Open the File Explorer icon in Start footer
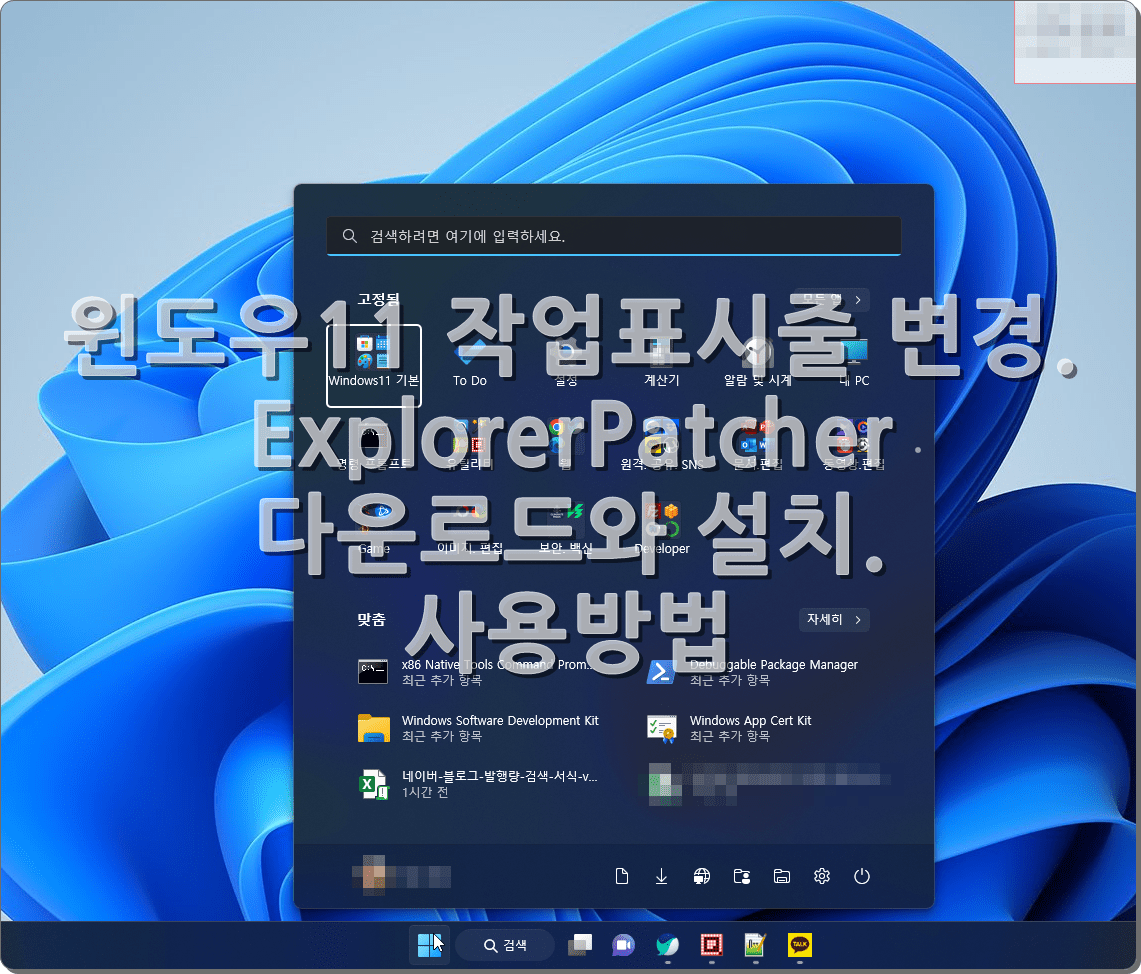 point(782,877)
